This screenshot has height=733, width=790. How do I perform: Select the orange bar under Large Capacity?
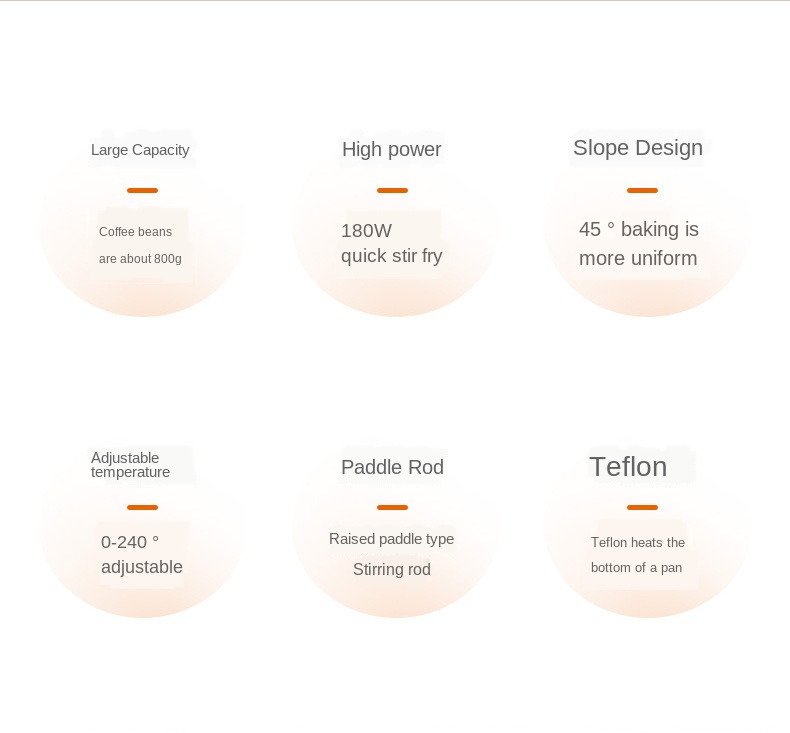pyautogui.click(x=143, y=190)
